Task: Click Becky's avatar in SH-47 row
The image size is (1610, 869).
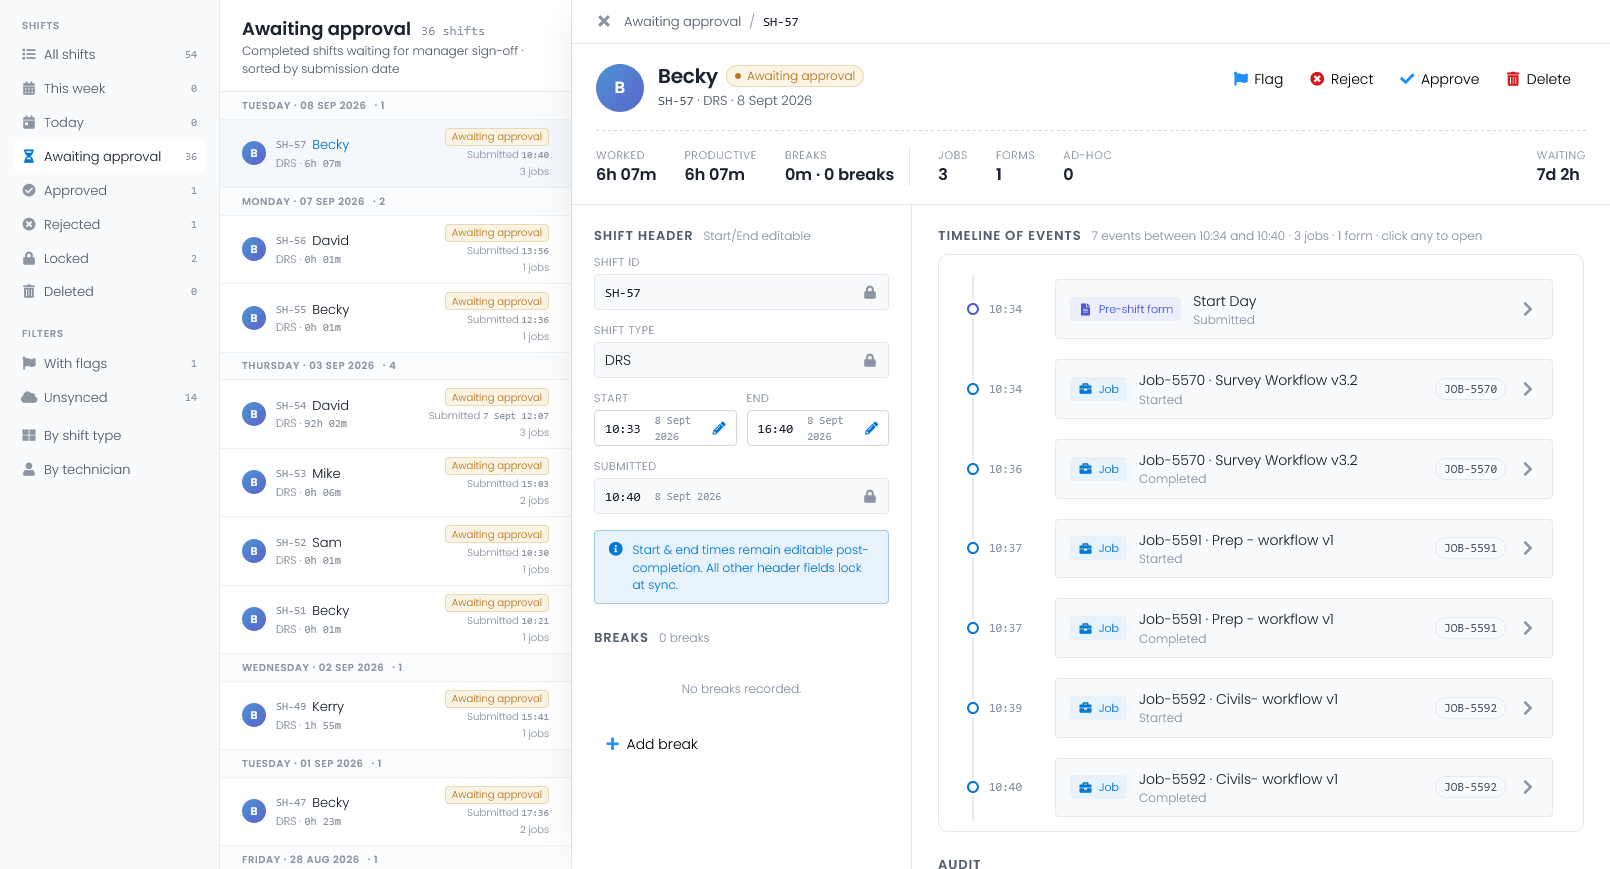Action: click(x=254, y=811)
